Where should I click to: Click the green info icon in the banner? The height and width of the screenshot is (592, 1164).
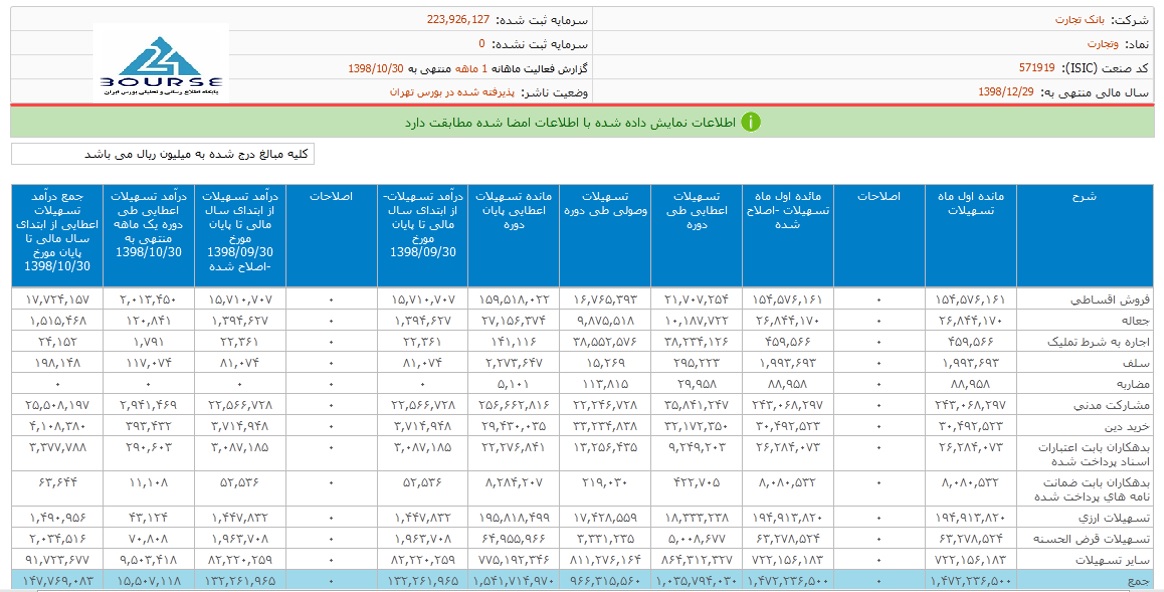751,122
